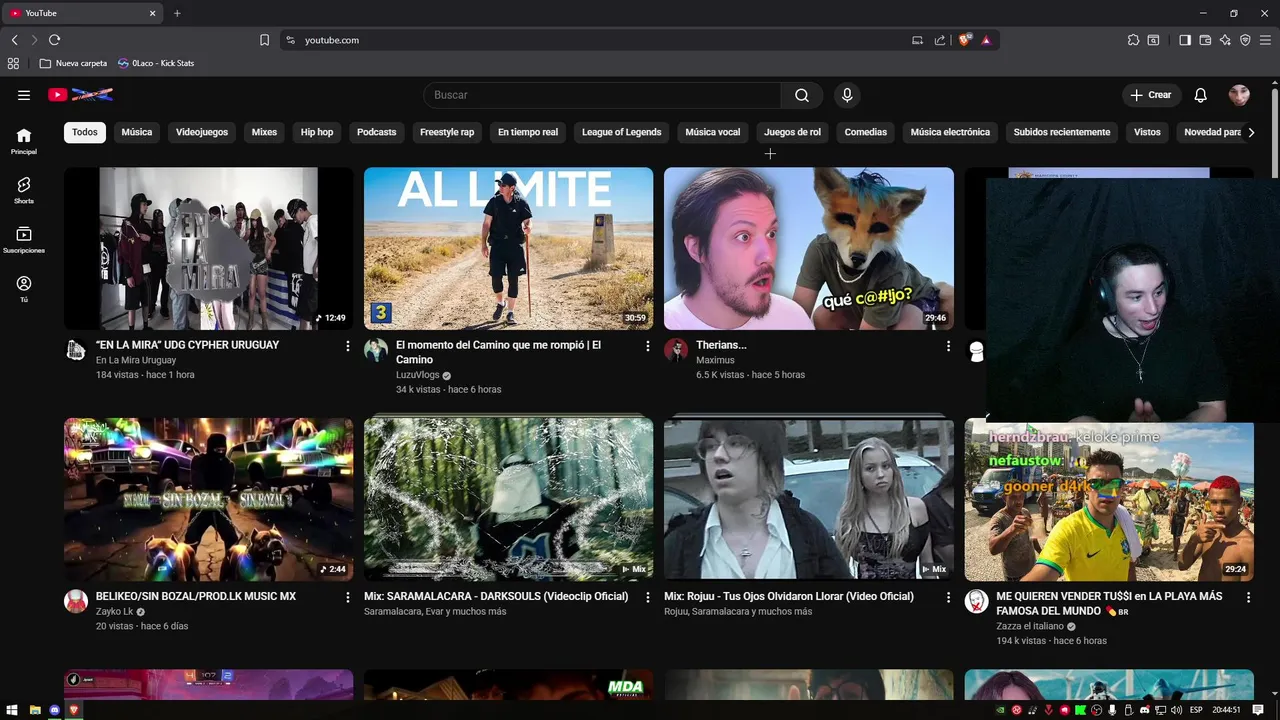Screen dimensions: 1280x720
Task: Bookmark this page icon in address bar
Action: [264, 40]
